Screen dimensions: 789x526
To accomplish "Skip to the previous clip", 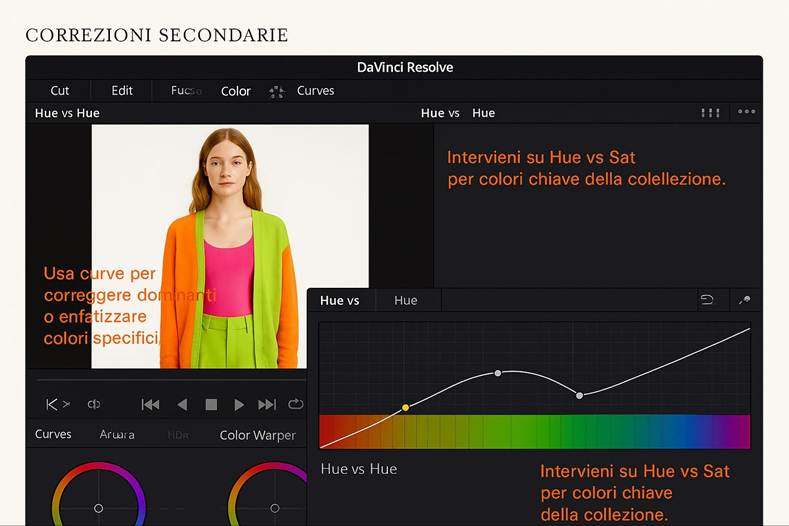I will coord(150,404).
